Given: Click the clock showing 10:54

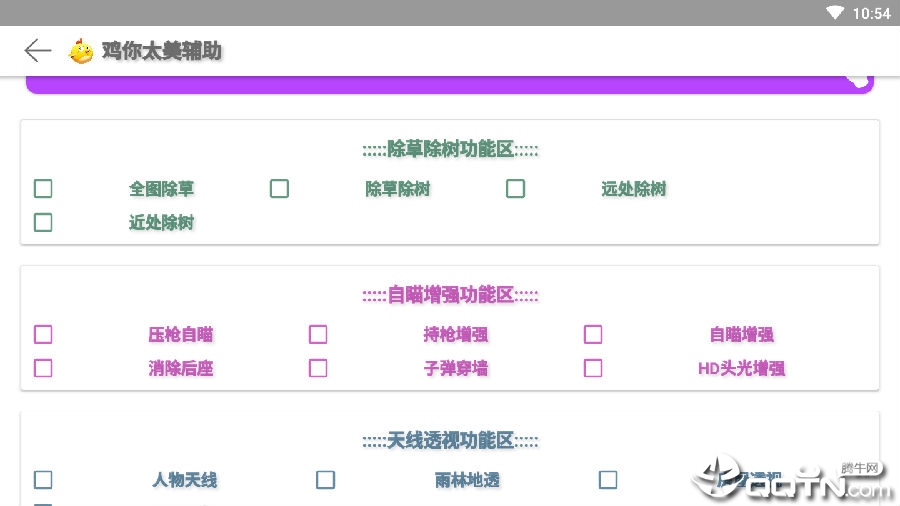Looking at the screenshot, I should click(x=871, y=13).
